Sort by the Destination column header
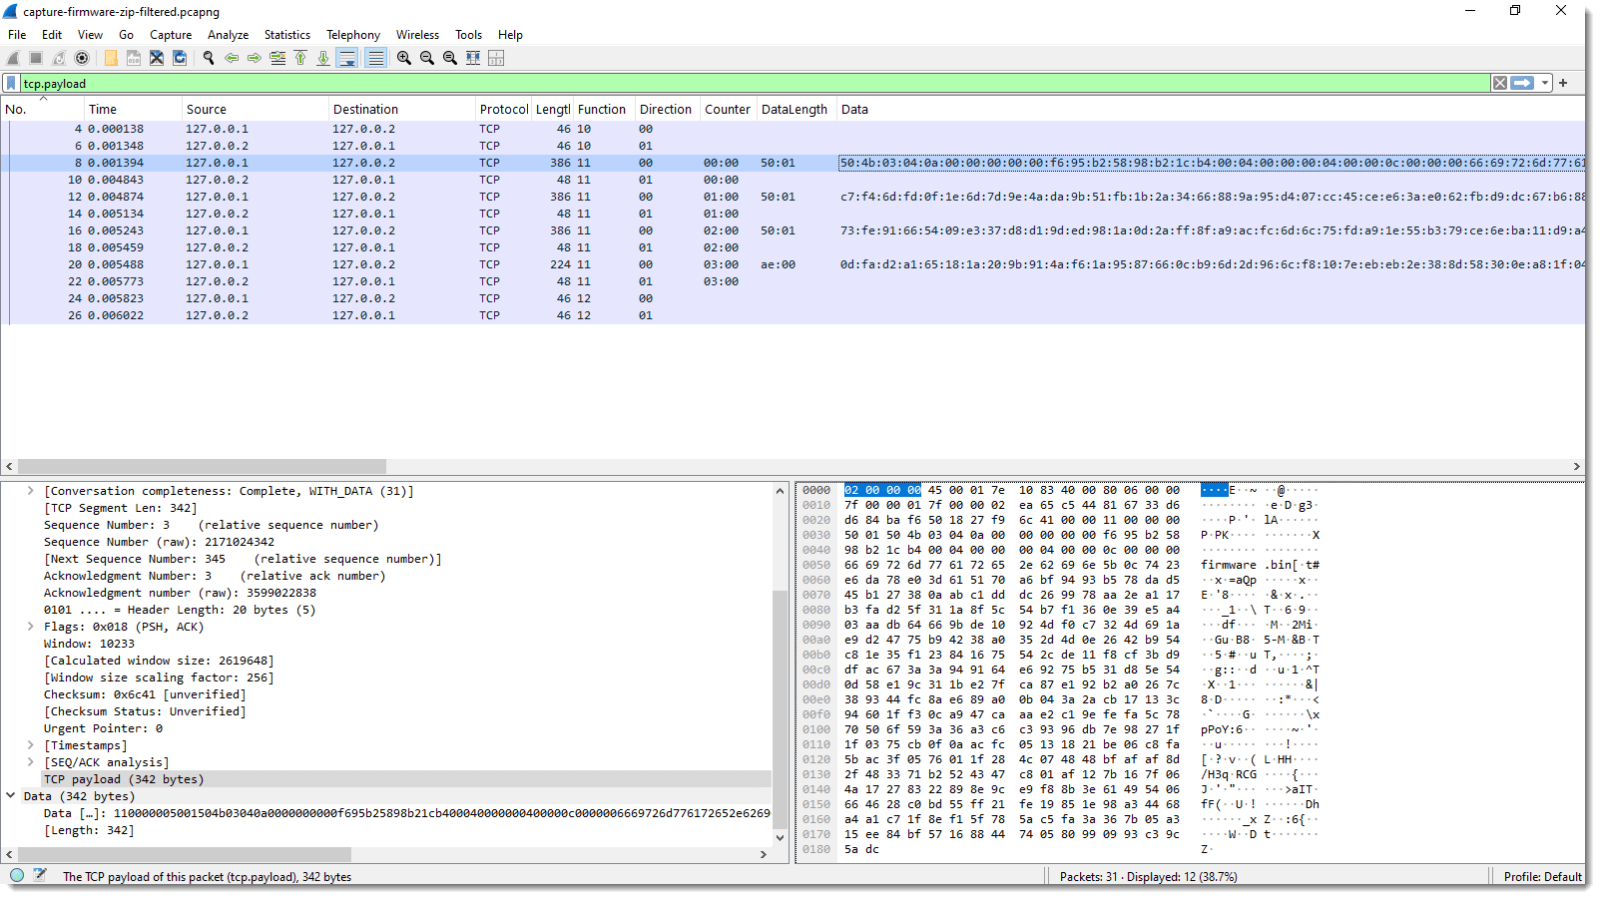Viewport: 1600px width, 899px height. coord(402,109)
